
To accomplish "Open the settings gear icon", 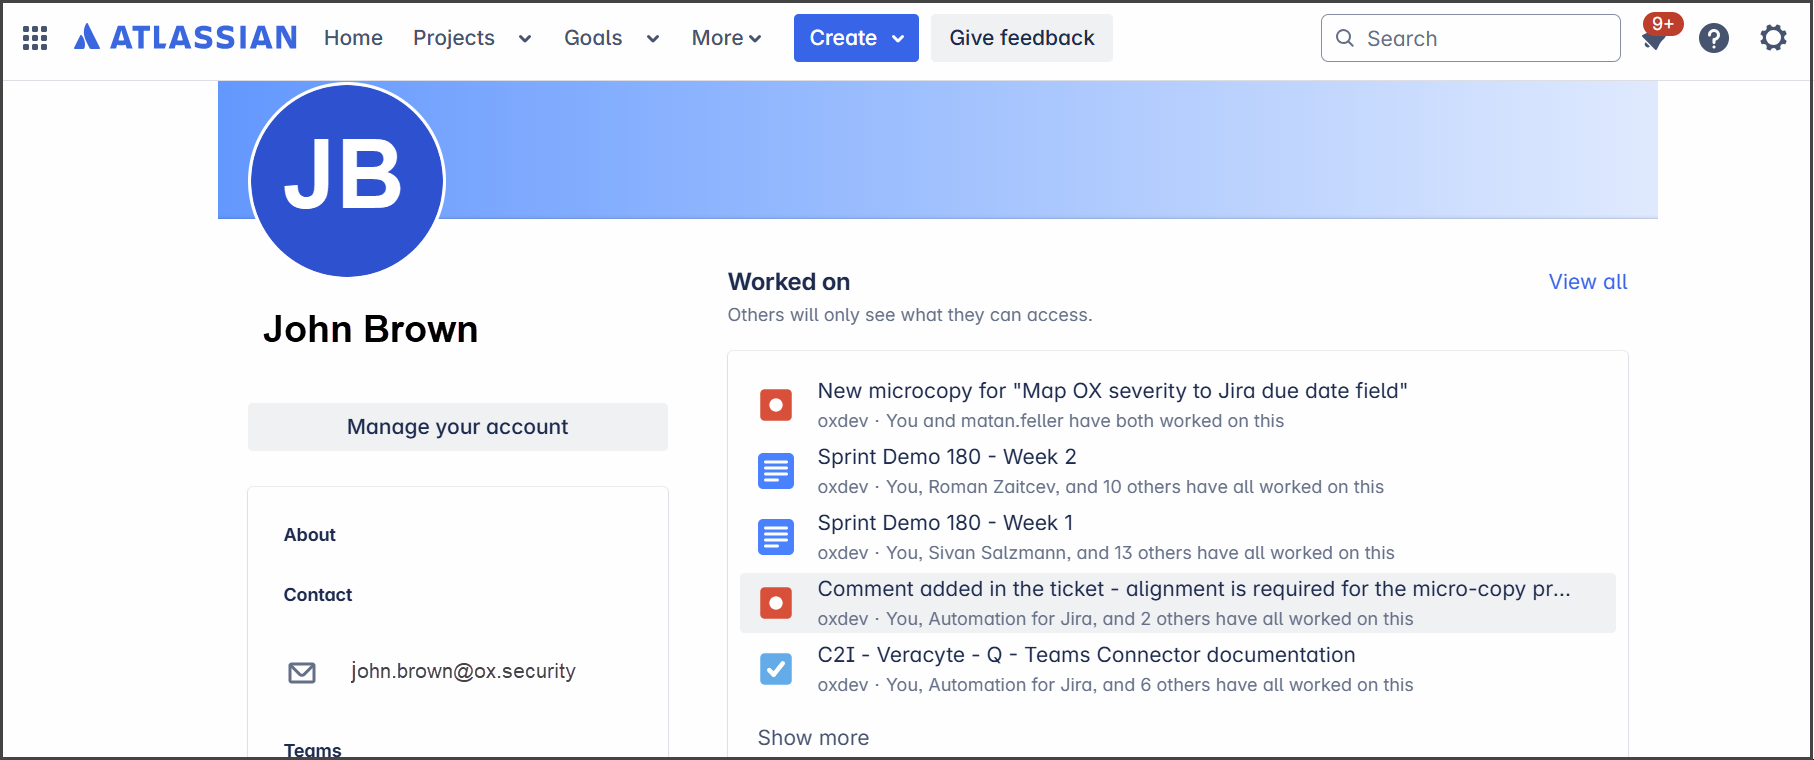I will pyautogui.click(x=1773, y=38).
